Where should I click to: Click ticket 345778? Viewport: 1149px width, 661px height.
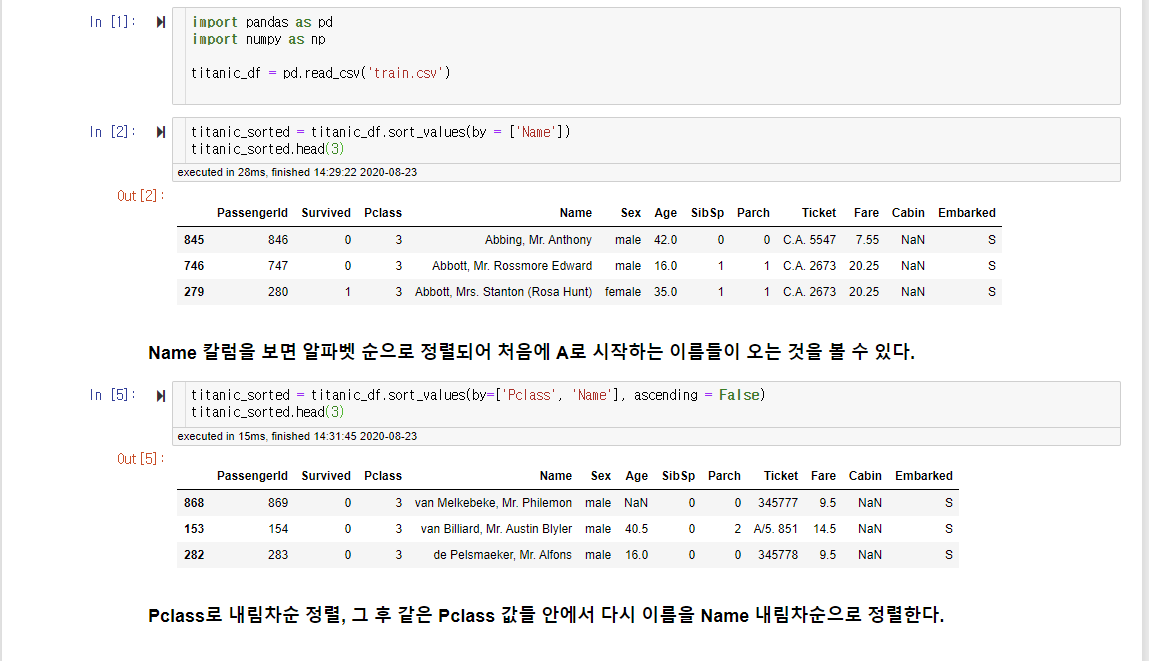click(x=777, y=555)
